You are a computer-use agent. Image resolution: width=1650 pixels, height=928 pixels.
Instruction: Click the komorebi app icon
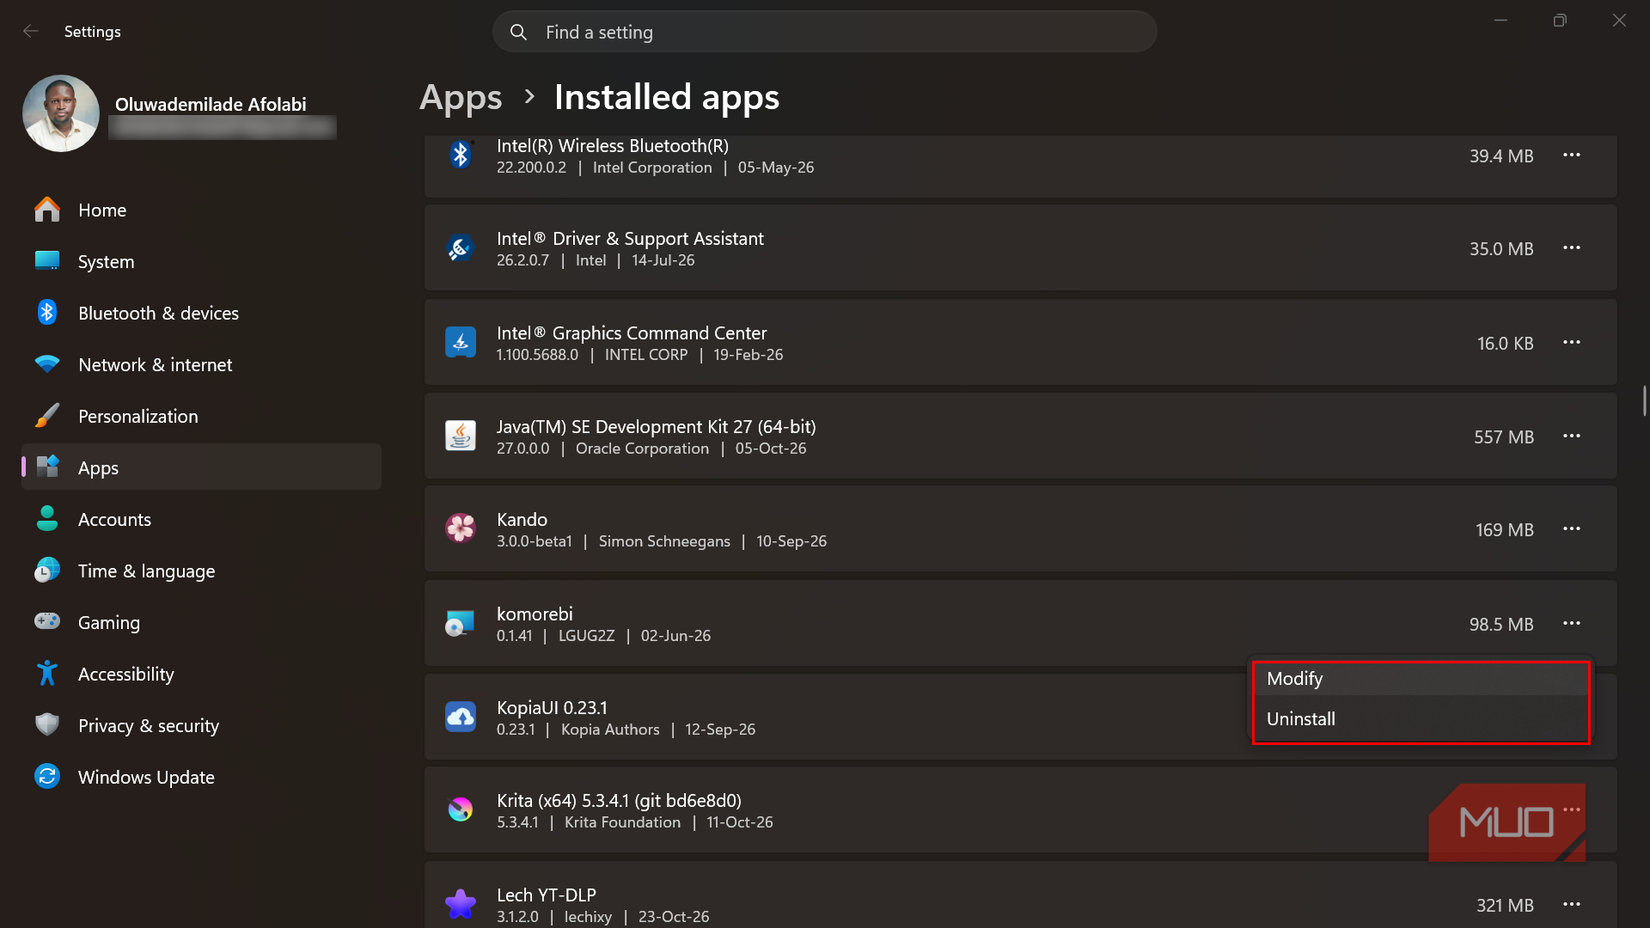tap(460, 624)
